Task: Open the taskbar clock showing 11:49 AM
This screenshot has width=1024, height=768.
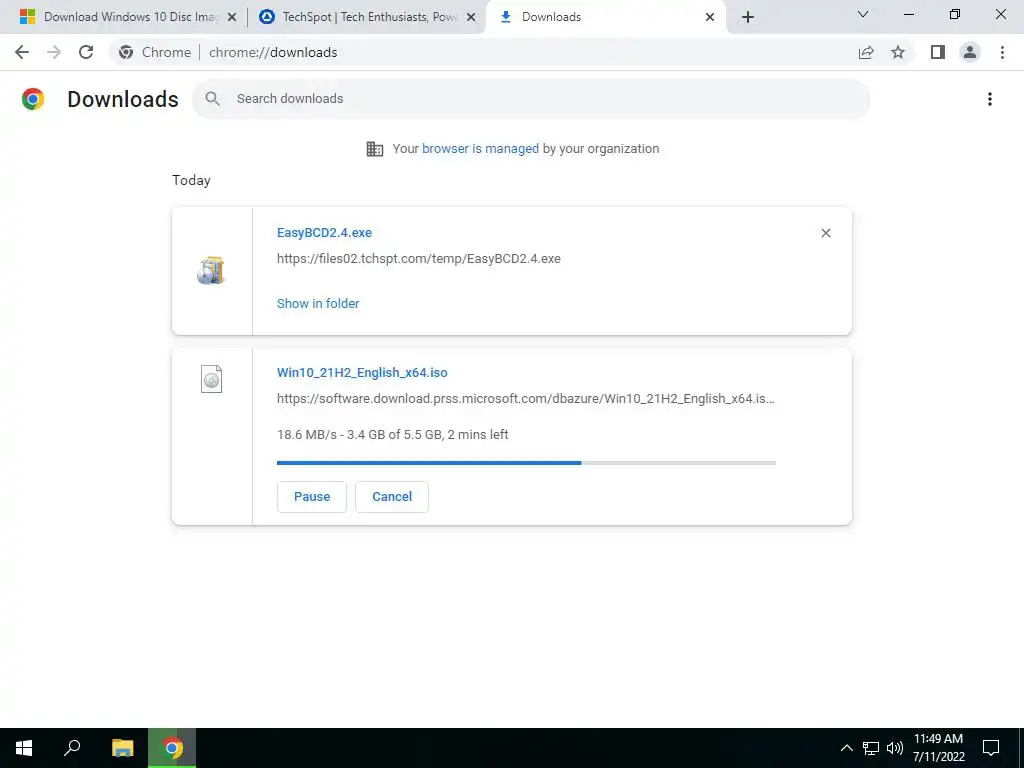Action: (938, 748)
